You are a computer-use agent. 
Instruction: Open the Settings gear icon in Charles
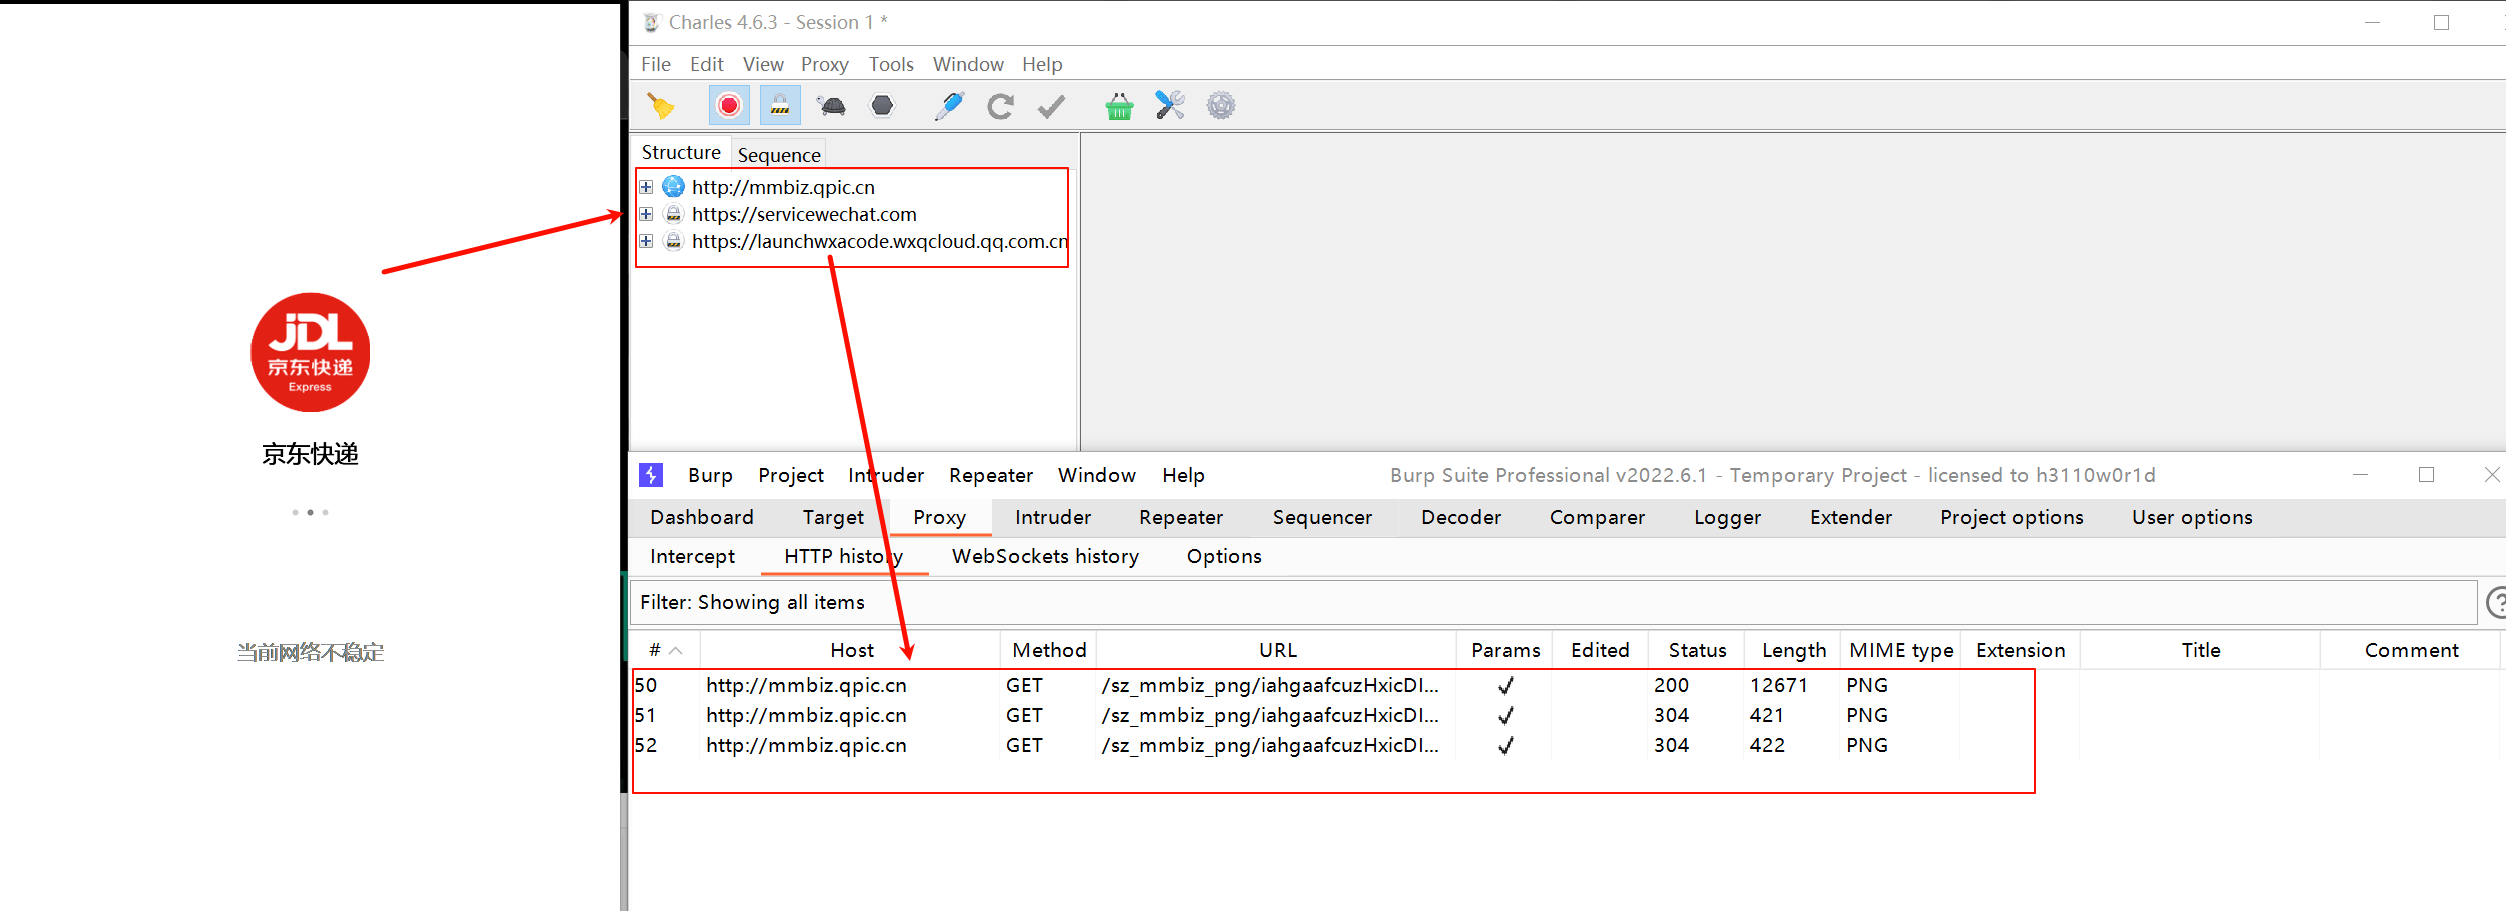(x=1221, y=105)
